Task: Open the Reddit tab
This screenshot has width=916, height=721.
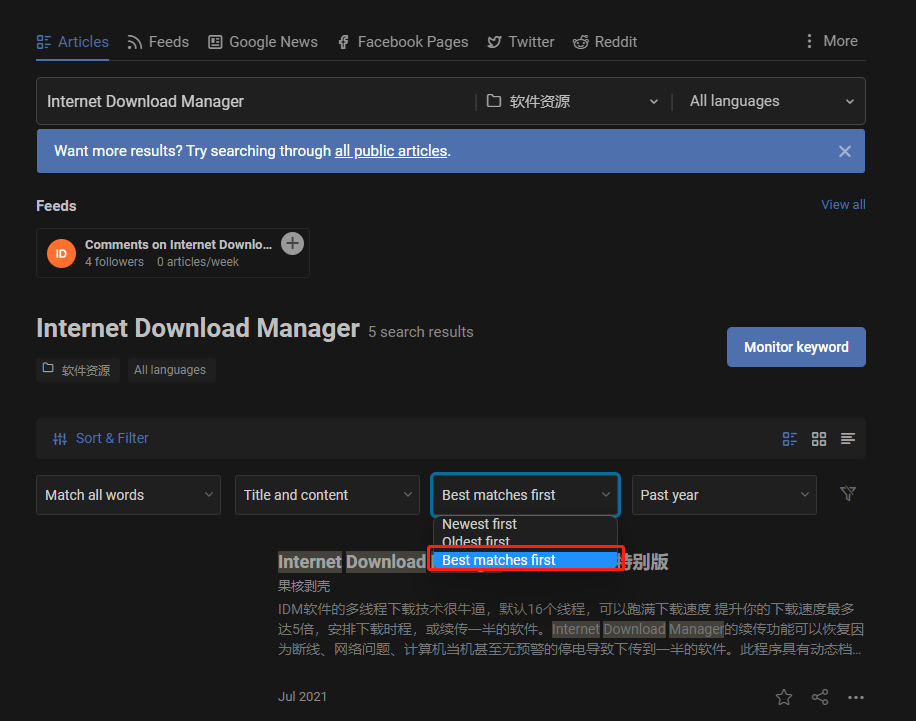Action: coord(605,42)
